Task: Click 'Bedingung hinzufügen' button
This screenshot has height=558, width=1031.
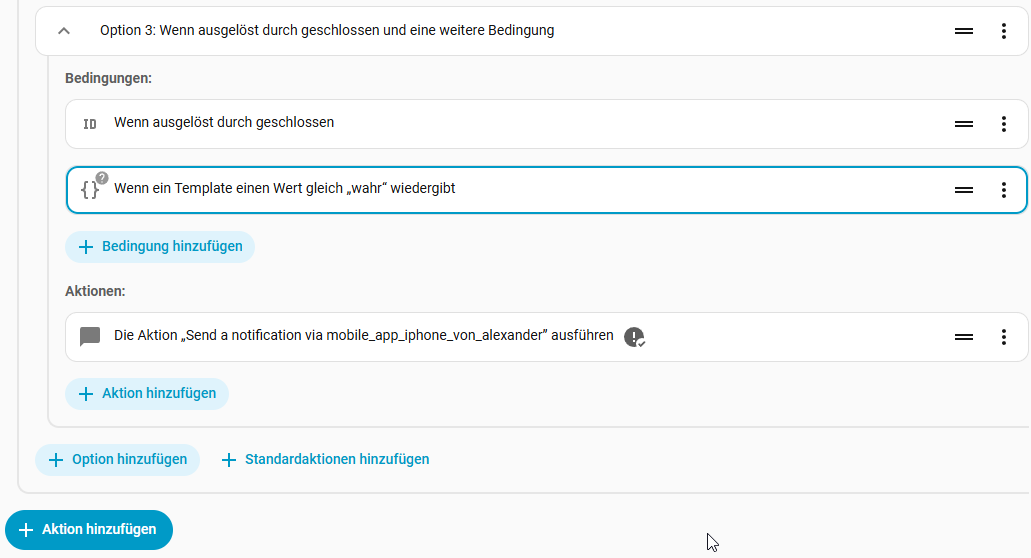Action: (x=160, y=246)
